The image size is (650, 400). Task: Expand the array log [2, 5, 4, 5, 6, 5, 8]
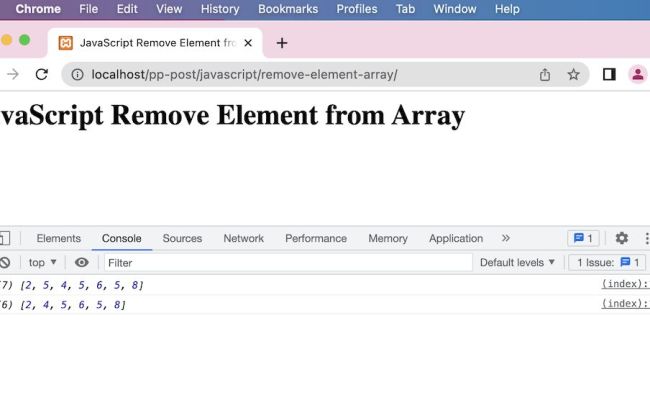(82, 285)
